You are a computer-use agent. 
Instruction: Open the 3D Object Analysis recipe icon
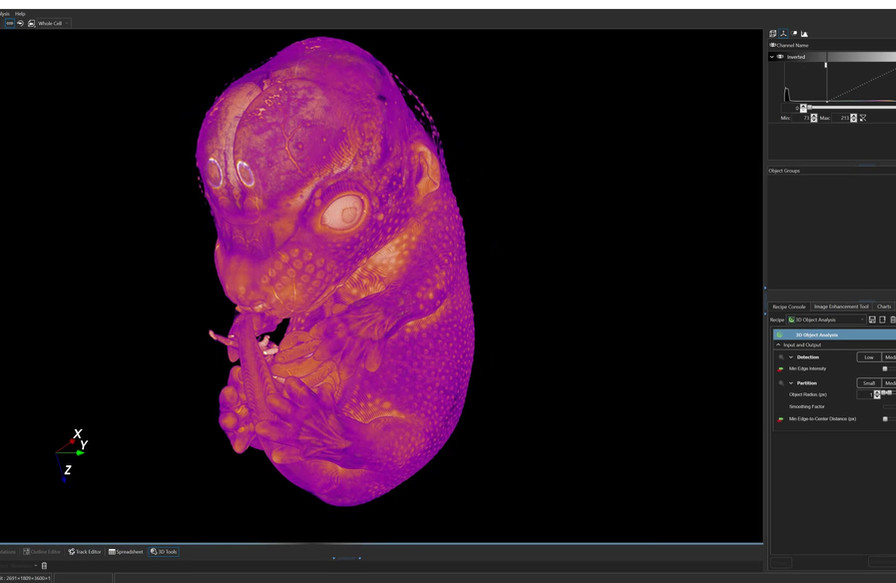pos(791,320)
